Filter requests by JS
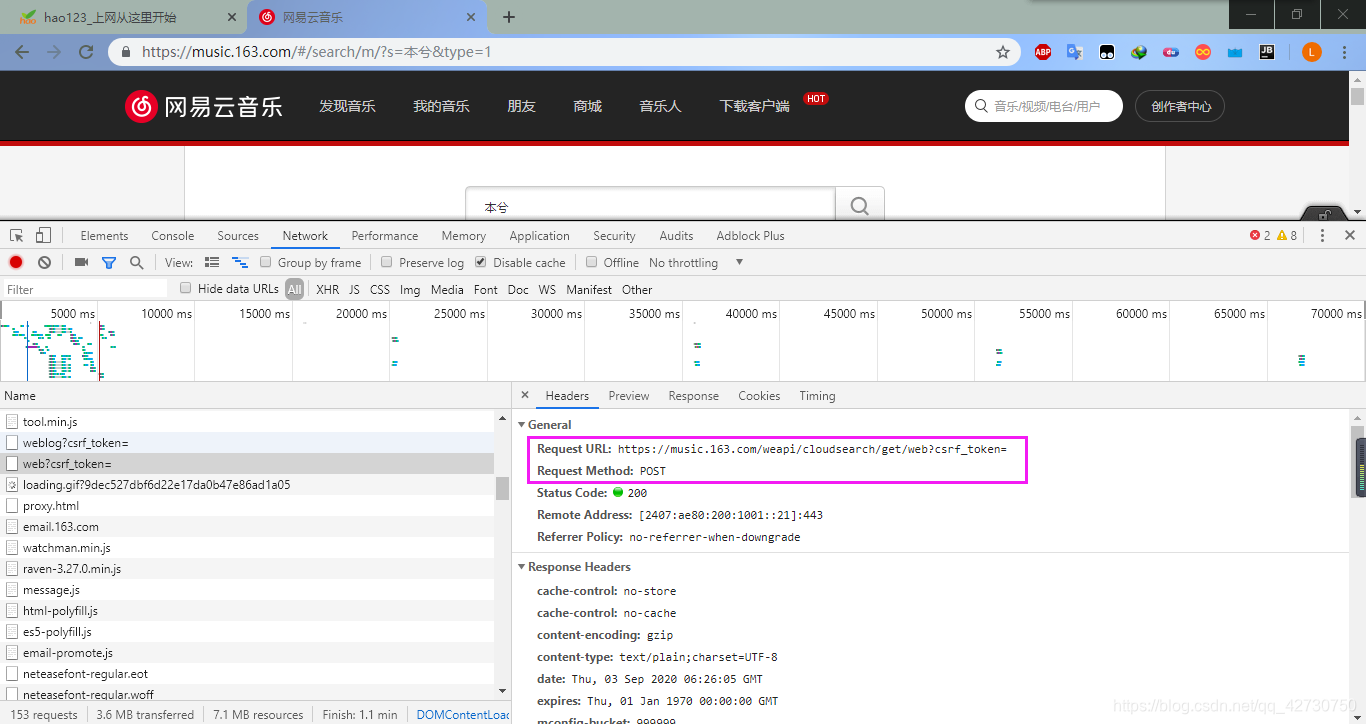 [x=354, y=289]
